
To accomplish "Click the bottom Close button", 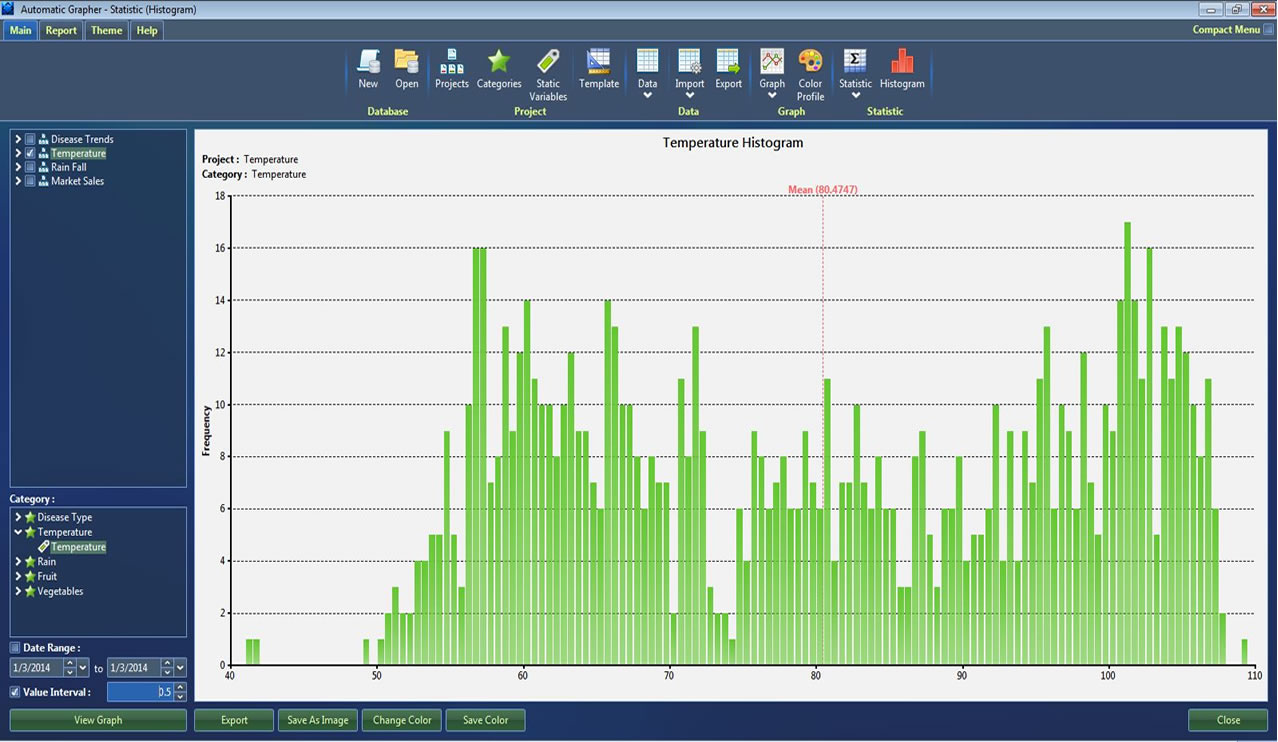I will (1228, 720).
